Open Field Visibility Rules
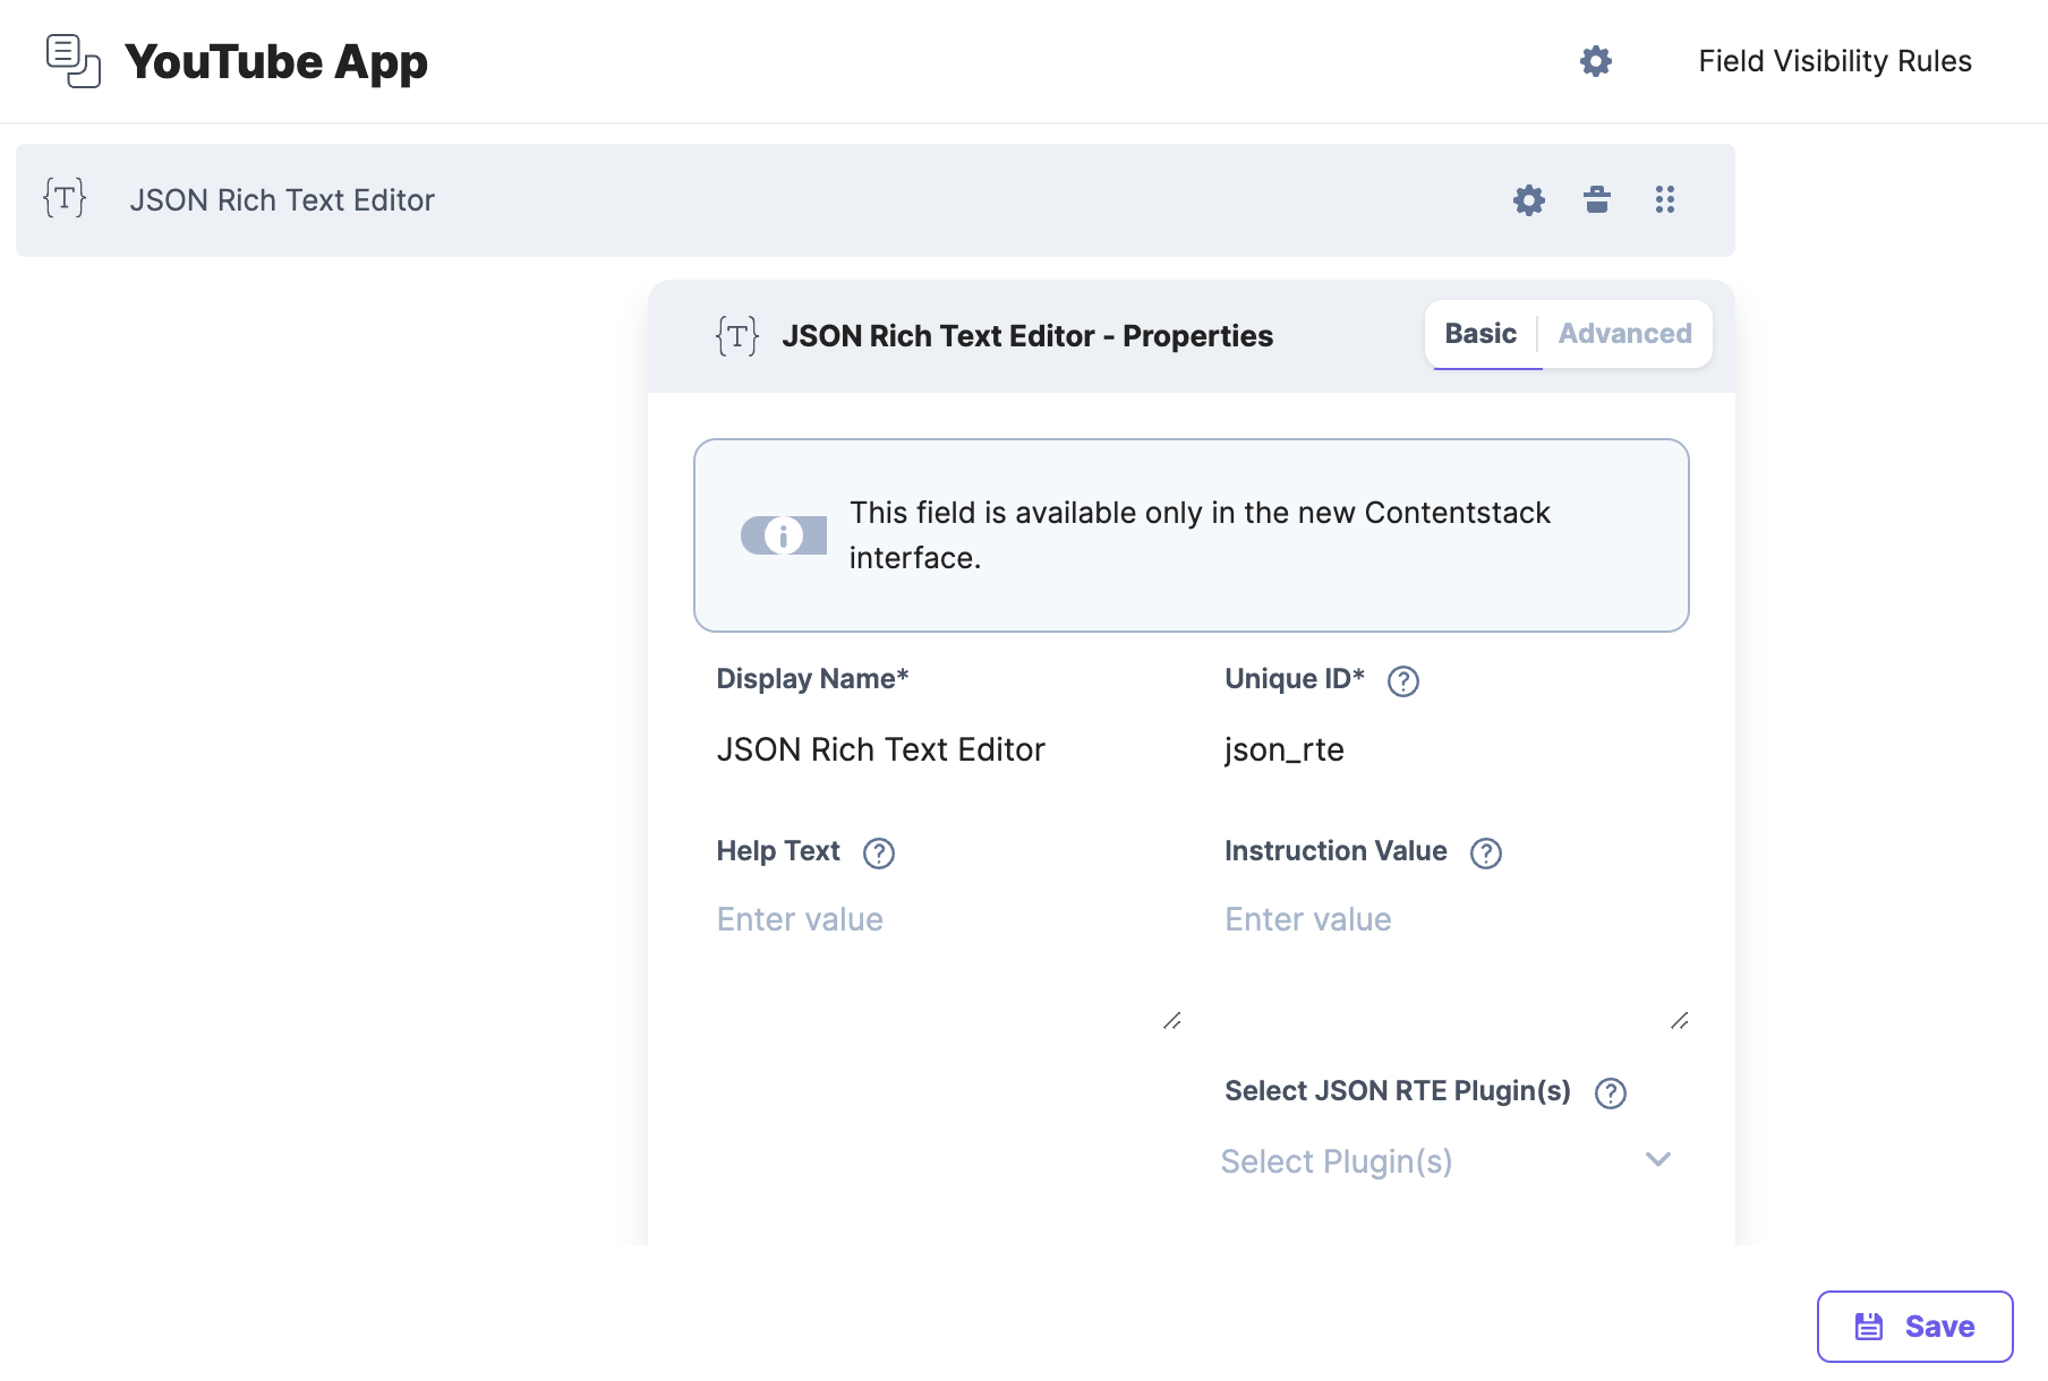2048x1381 pixels. tap(1834, 61)
